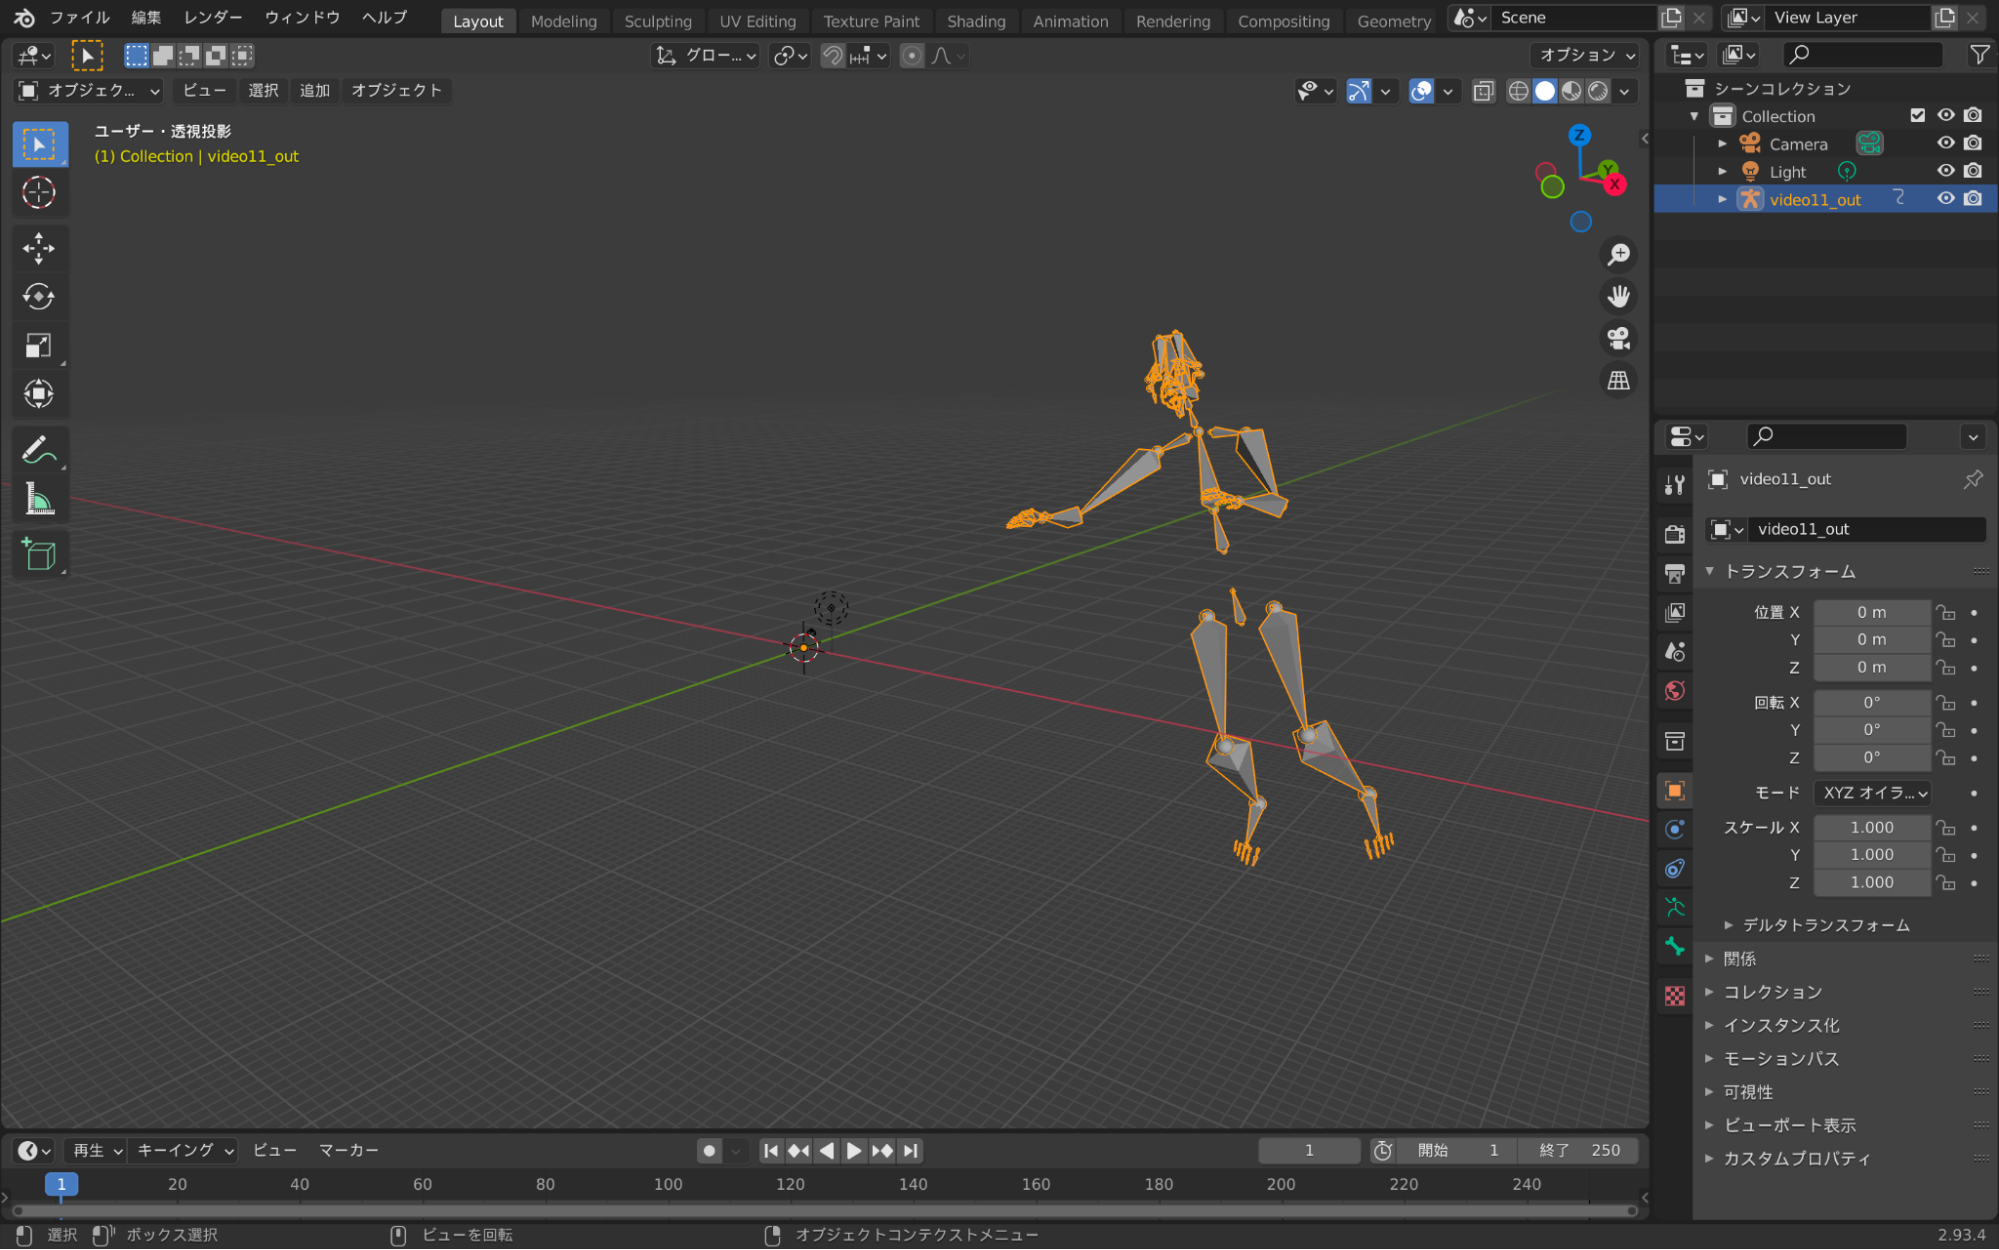Image resolution: width=1999 pixels, height=1250 pixels.
Task: Click the end frame 250 field
Action: click(1578, 1151)
